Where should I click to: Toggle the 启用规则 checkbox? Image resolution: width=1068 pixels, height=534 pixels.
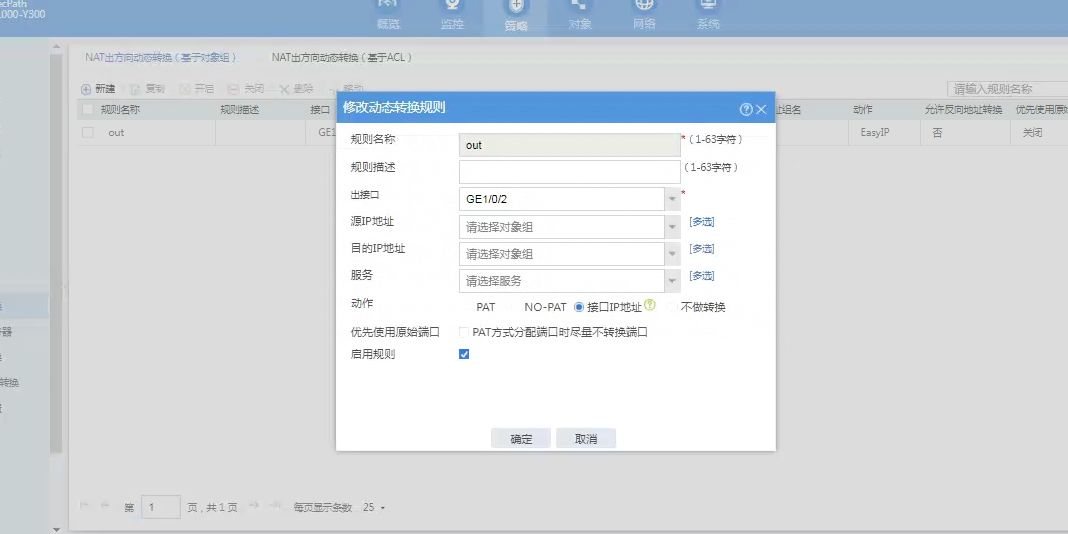click(464, 354)
